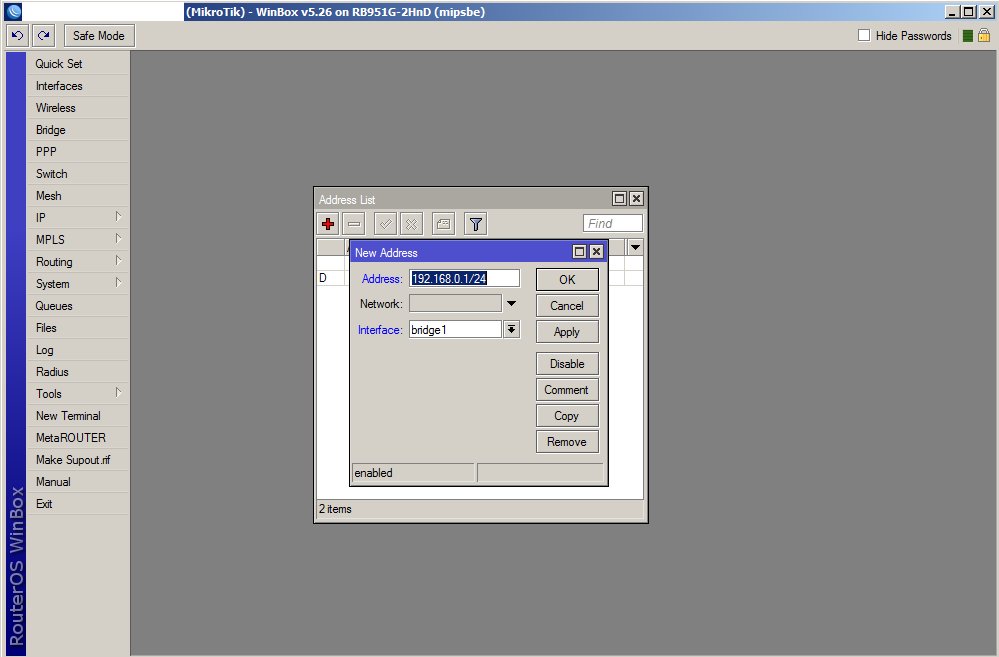Enable Safe Mode
Image resolution: width=999 pixels, height=657 pixels.
99,36
